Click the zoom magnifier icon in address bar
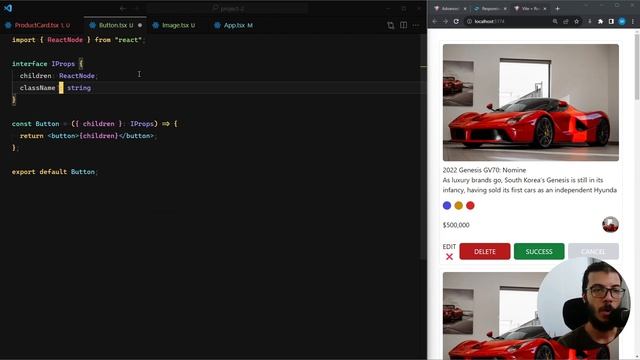This screenshot has width=640, height=360. click(555, 21)
